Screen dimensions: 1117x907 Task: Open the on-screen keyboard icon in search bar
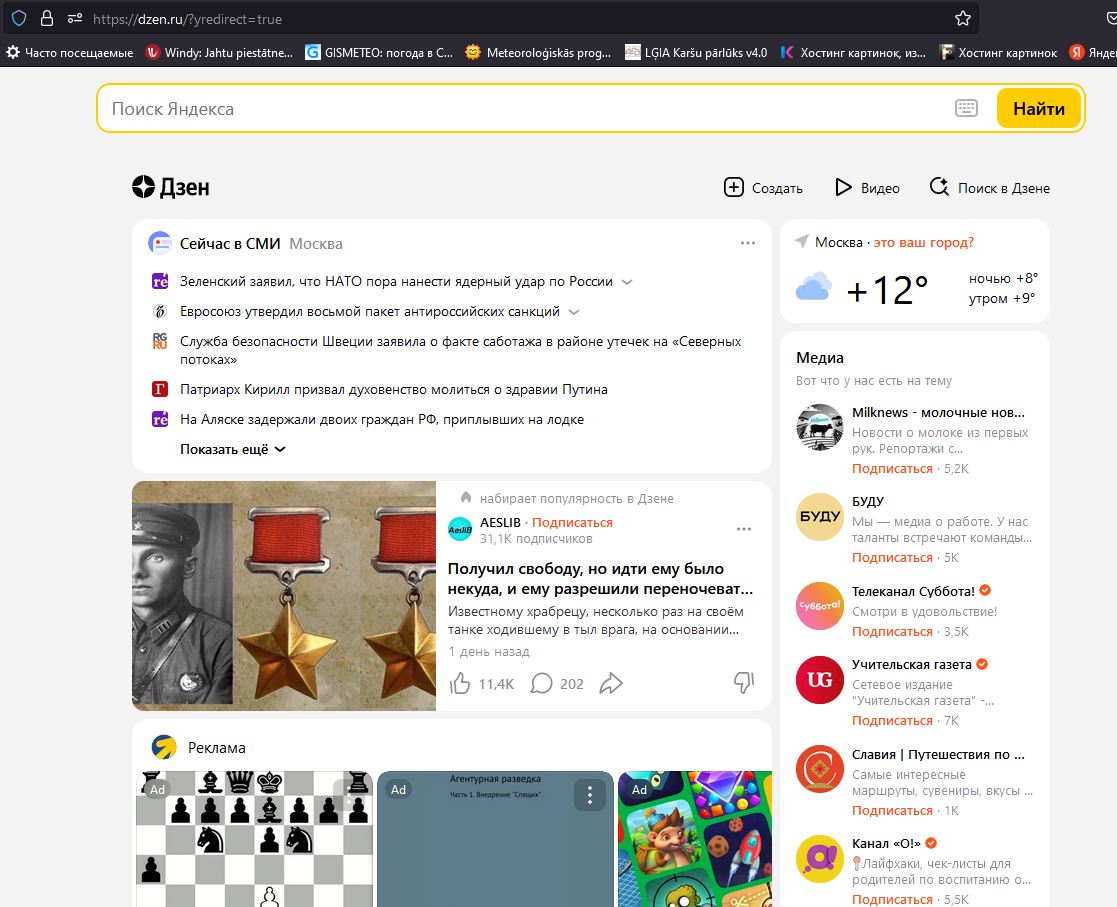pos(966,108)
